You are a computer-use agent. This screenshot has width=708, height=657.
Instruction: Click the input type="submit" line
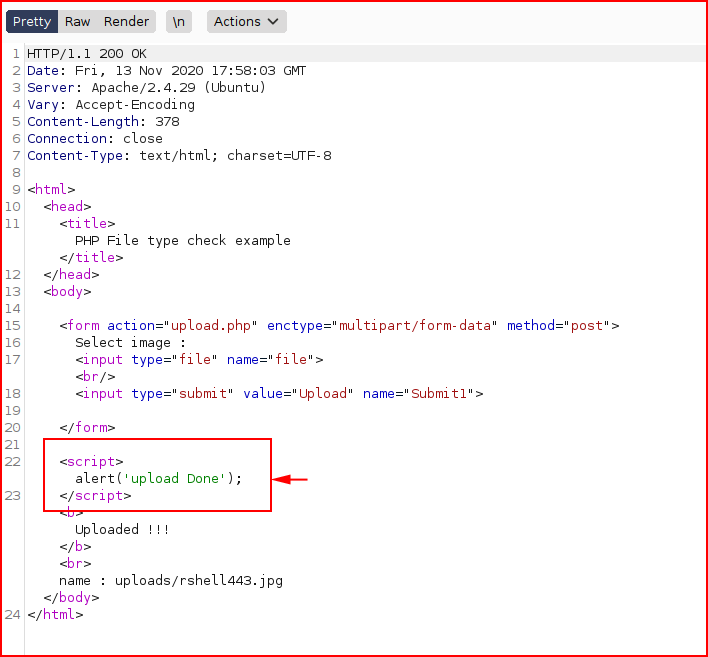(279, 394)
